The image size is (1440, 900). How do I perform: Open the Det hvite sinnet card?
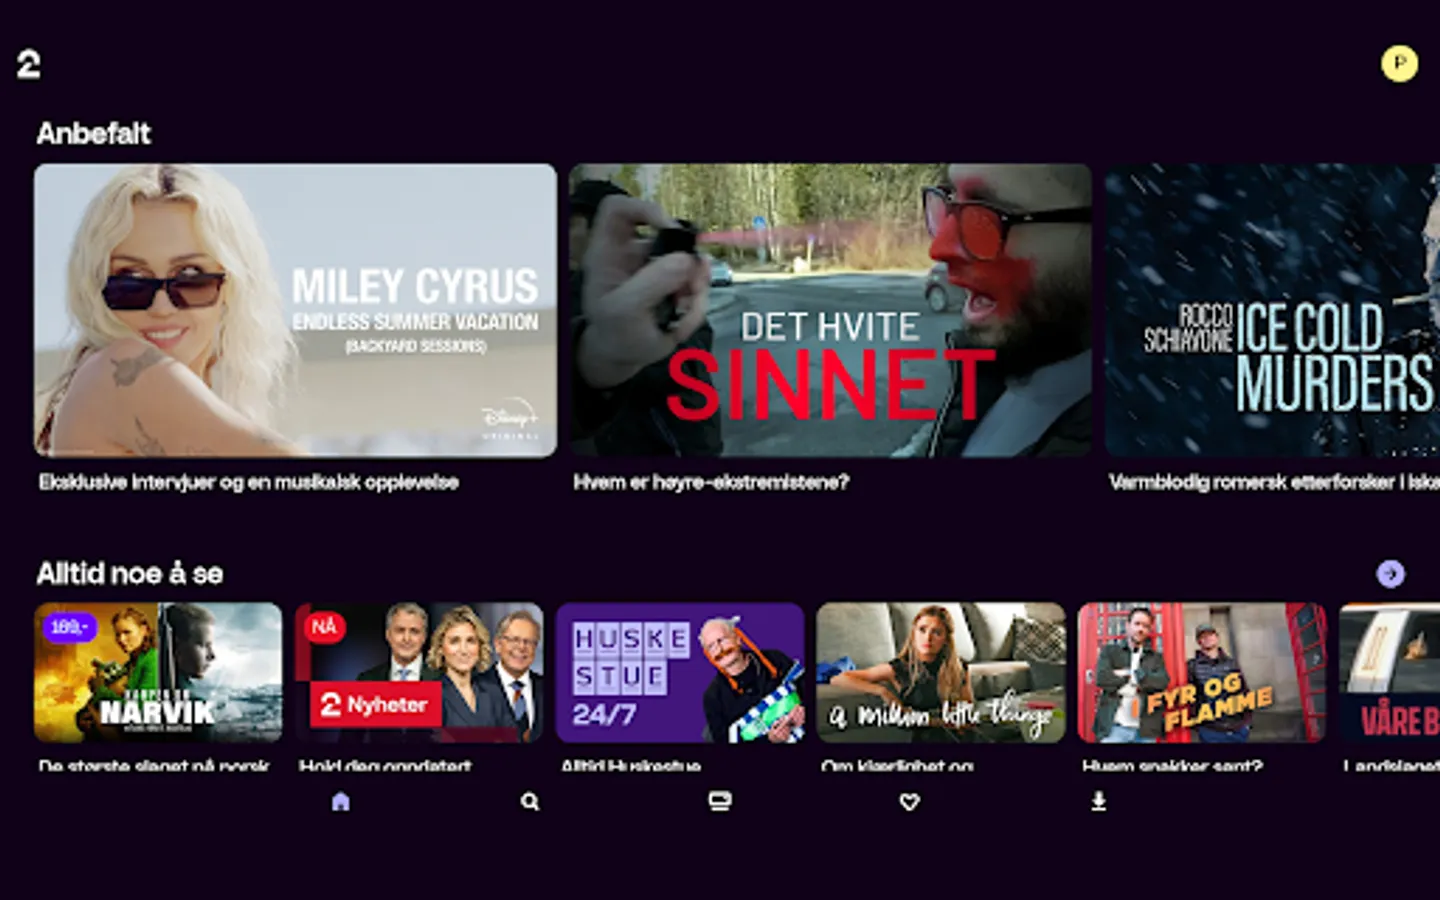(x=830, y=310)
